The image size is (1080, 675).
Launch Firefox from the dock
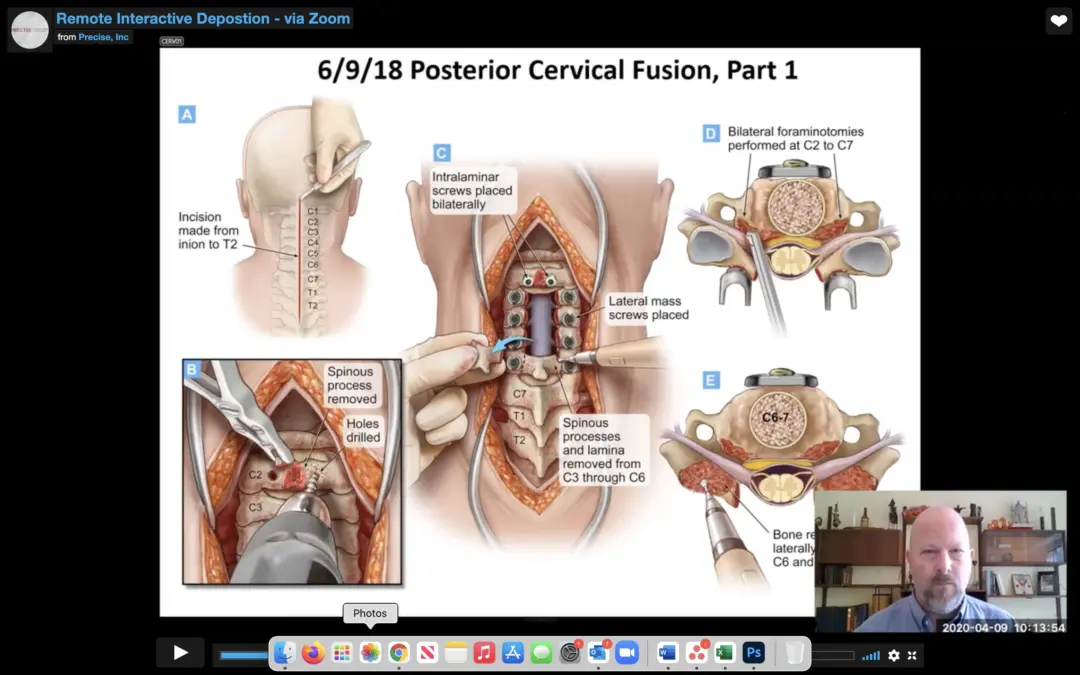pos(313,652)
